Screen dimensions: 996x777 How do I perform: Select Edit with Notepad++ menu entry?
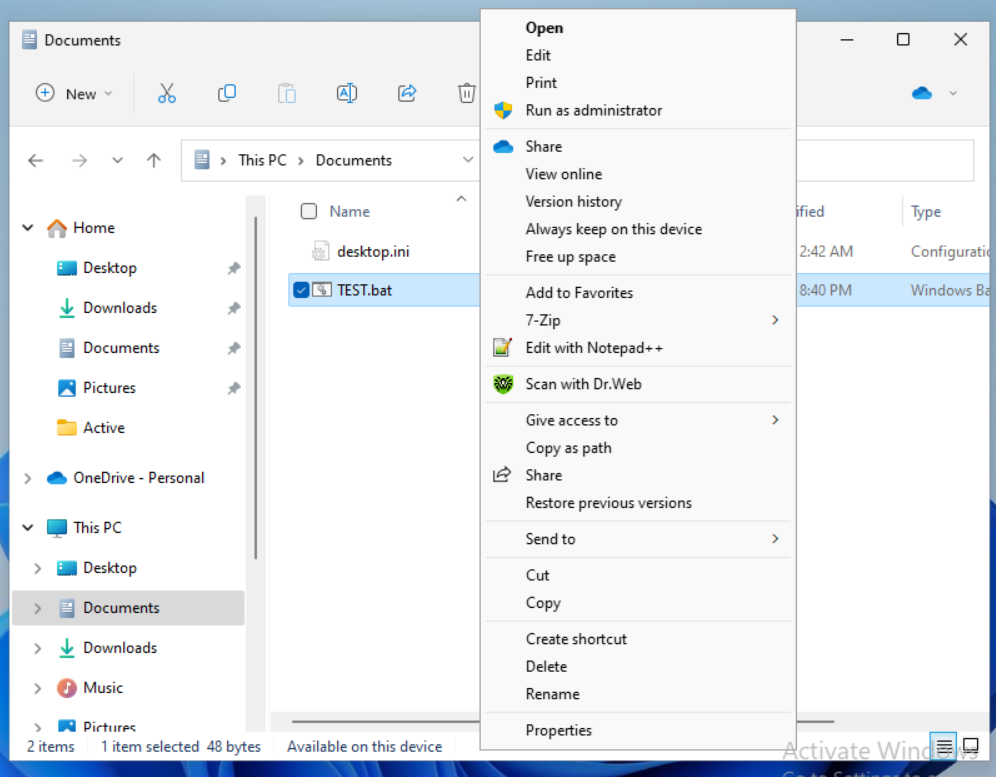(x=594, y=348)
